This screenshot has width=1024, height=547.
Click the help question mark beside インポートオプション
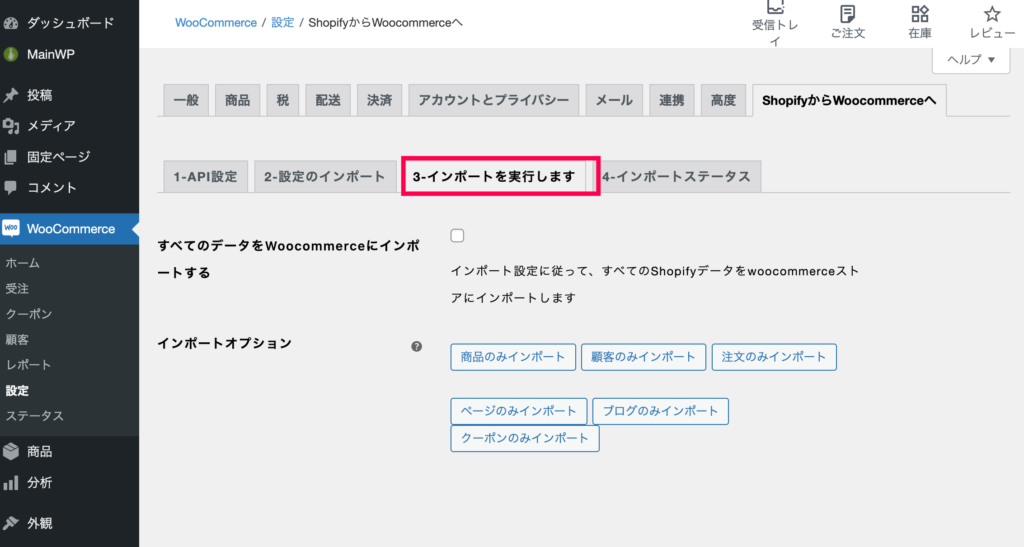[417, 347]
